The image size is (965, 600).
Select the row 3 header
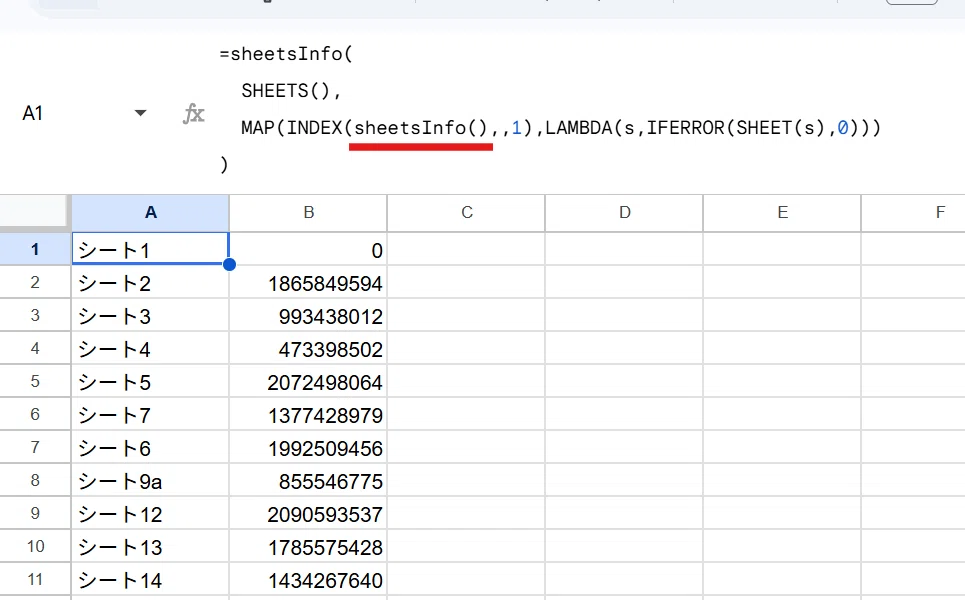pos(35,315)
